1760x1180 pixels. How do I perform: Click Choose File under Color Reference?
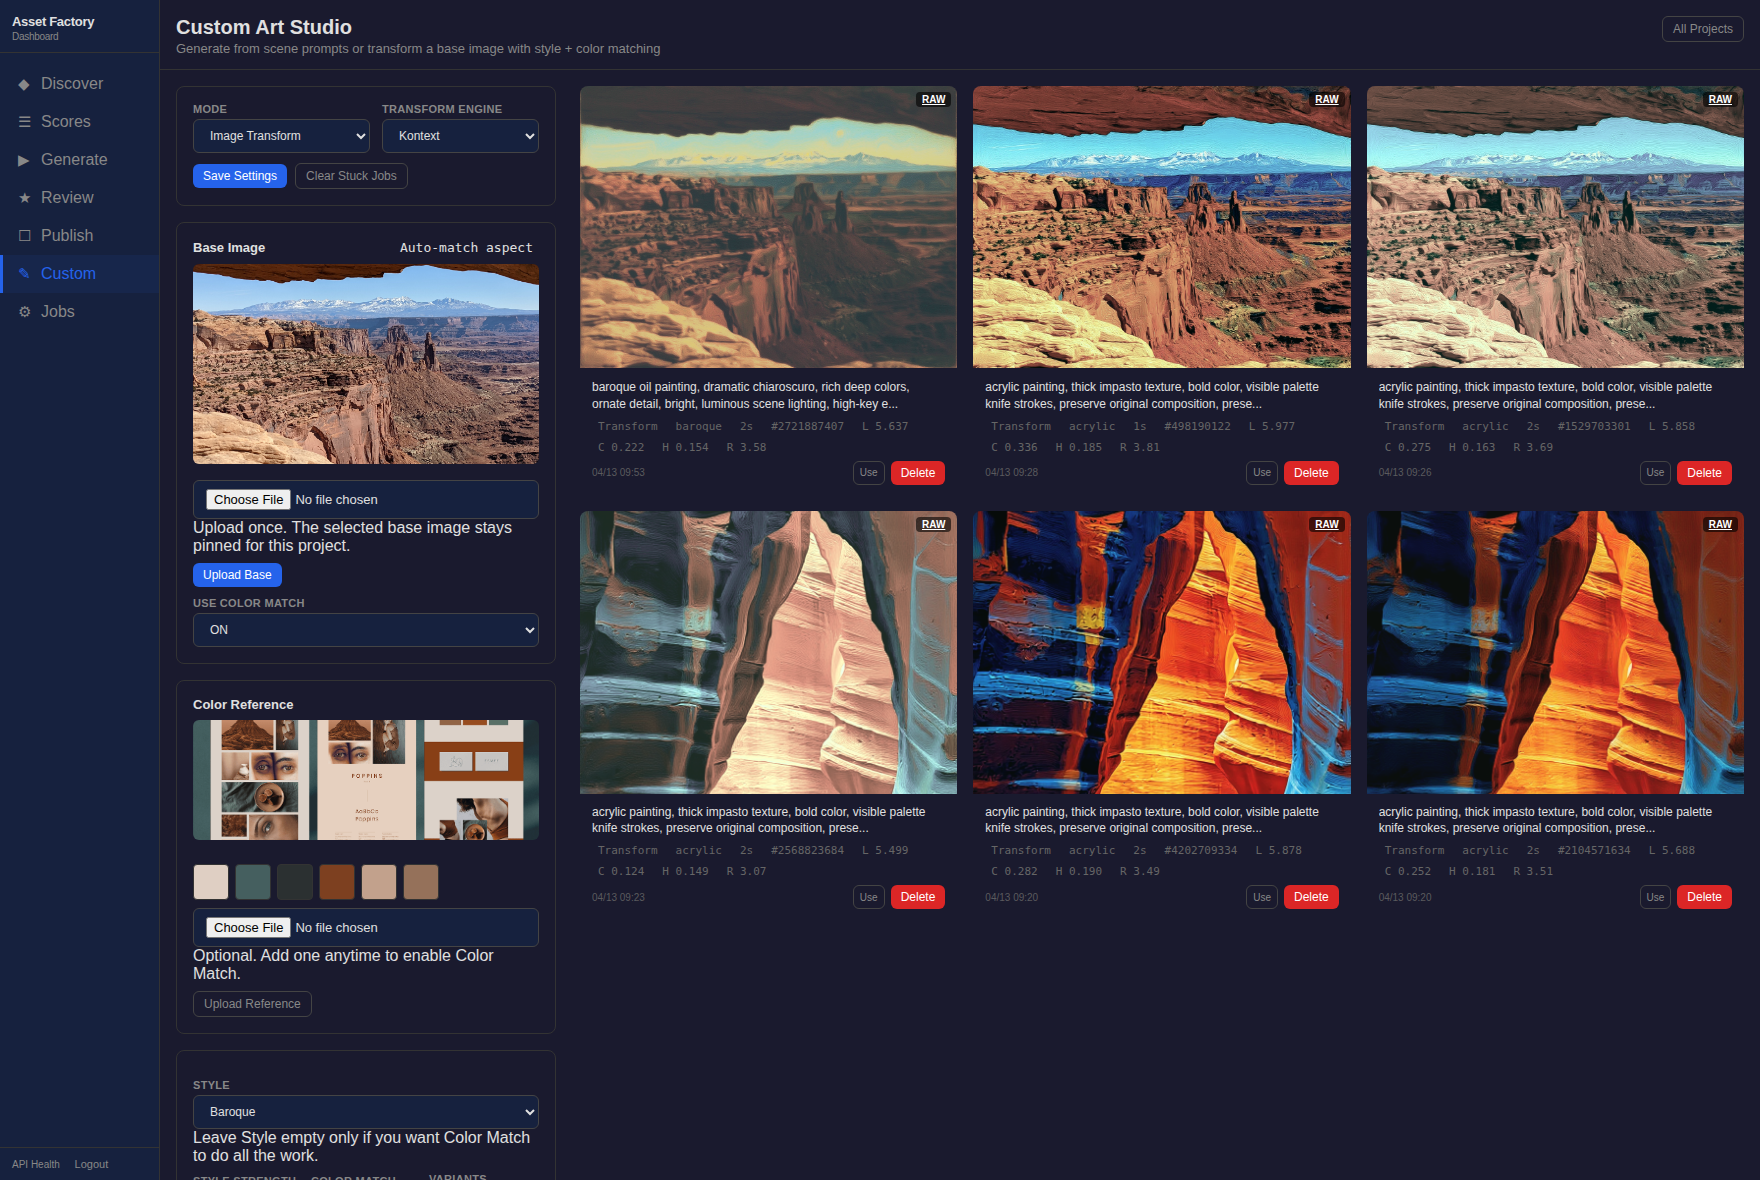(249, 928)
